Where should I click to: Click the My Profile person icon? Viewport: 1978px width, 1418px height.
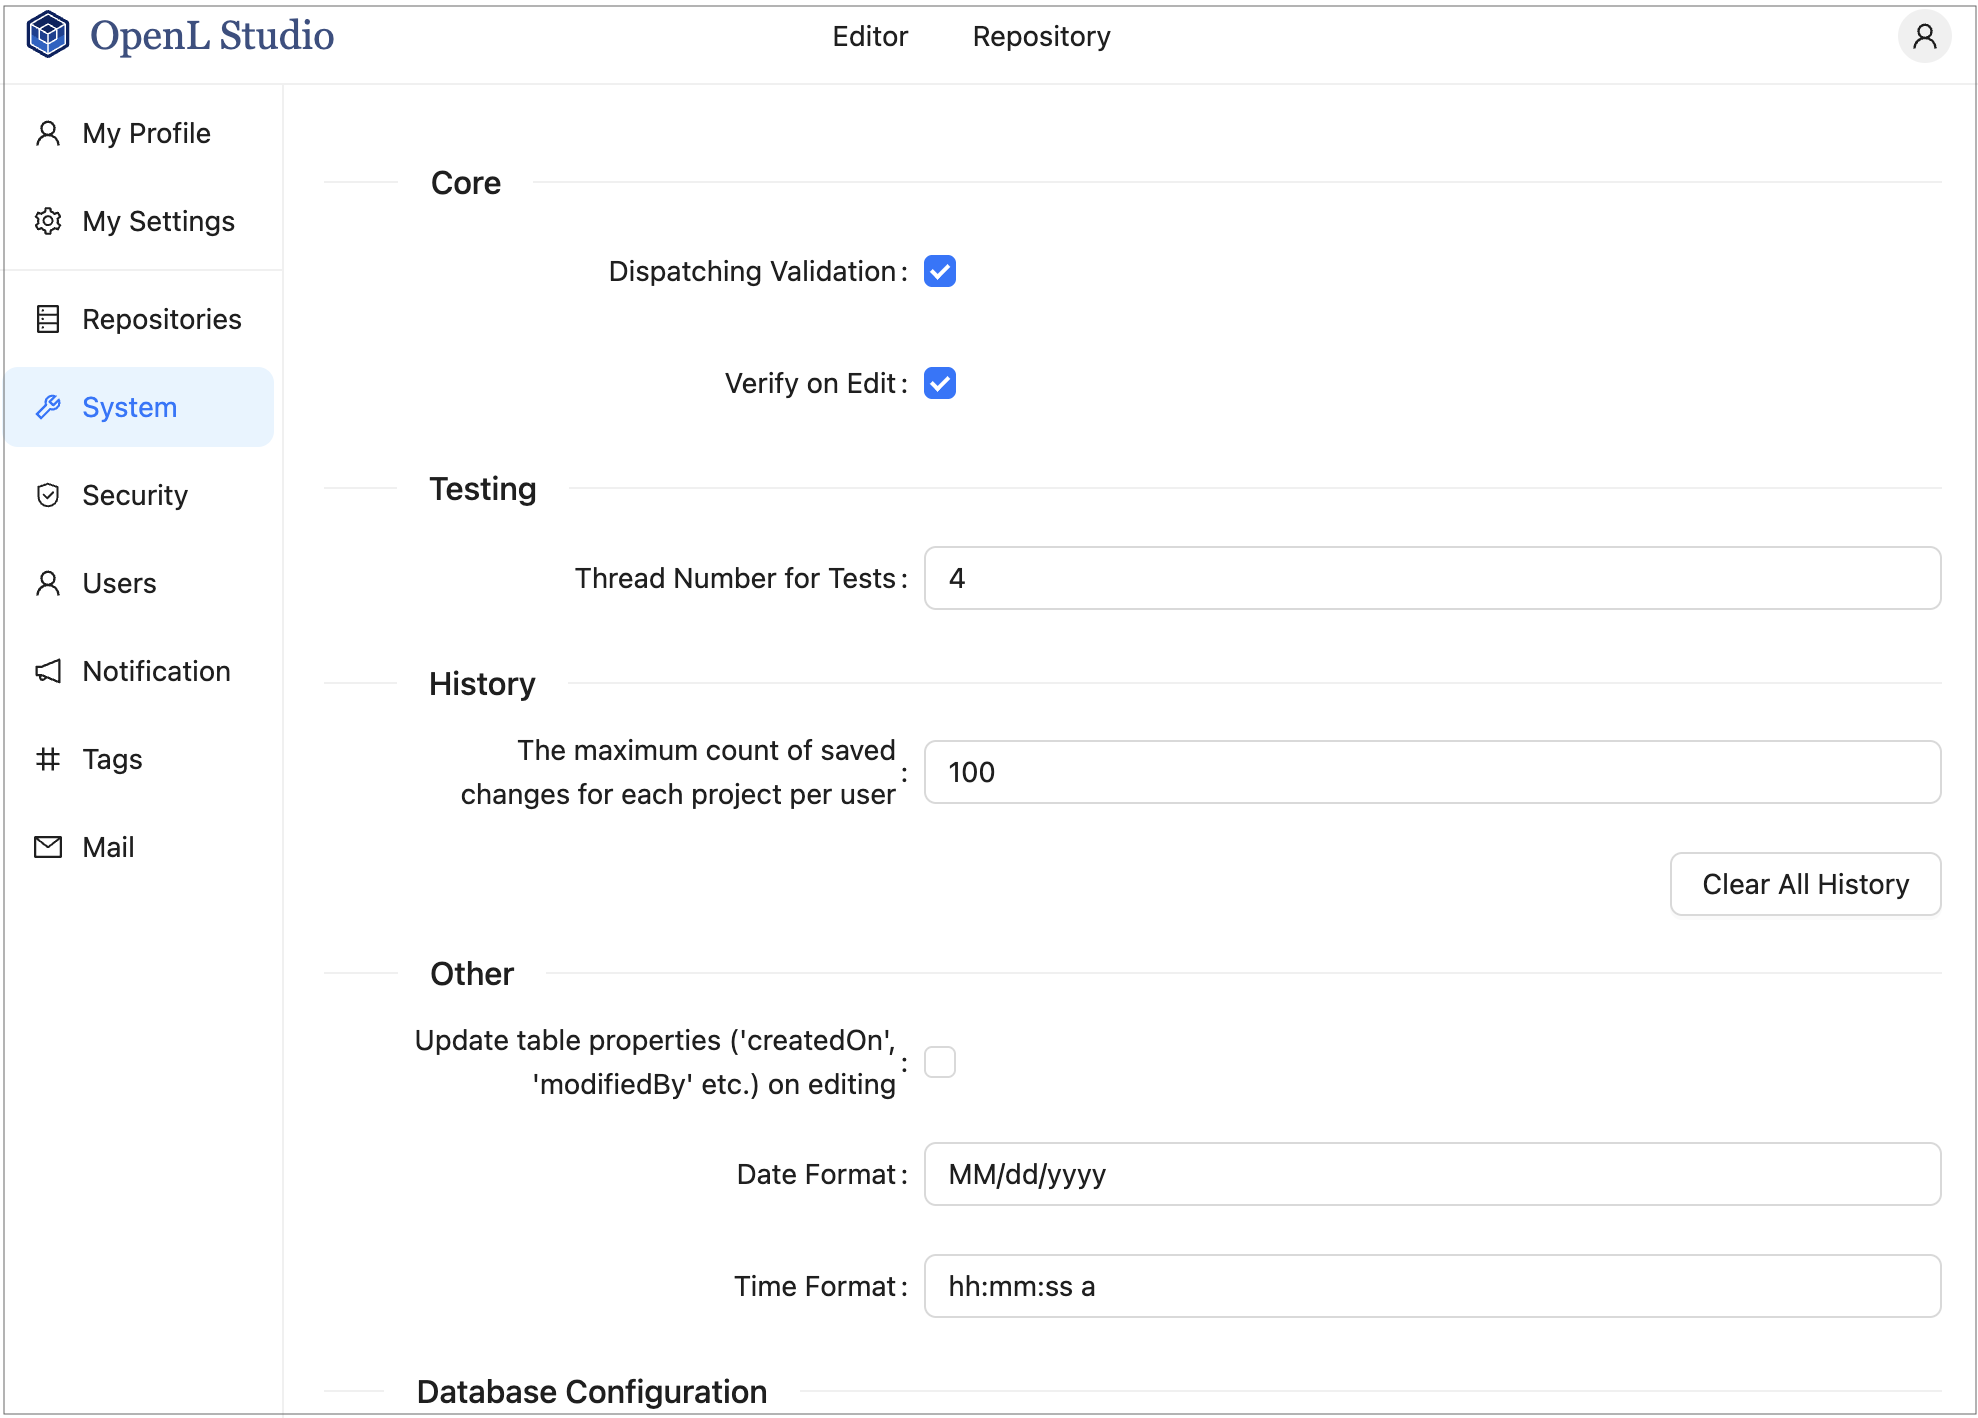(48, 133)
